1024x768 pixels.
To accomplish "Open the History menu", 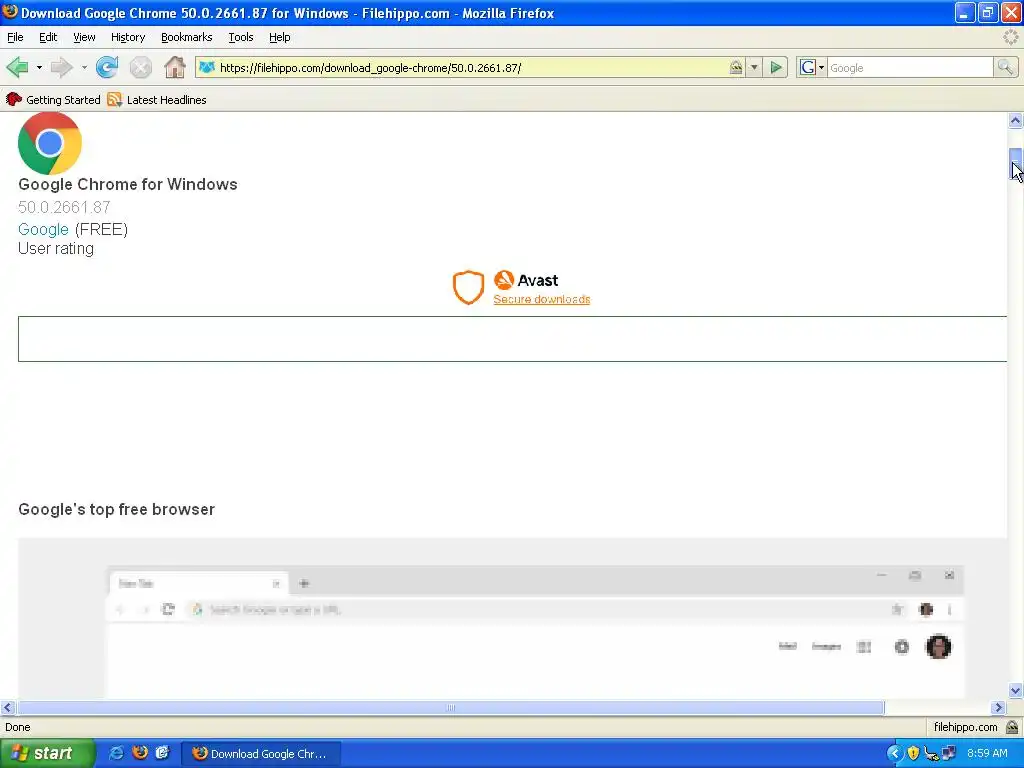I will coord(128,37).
